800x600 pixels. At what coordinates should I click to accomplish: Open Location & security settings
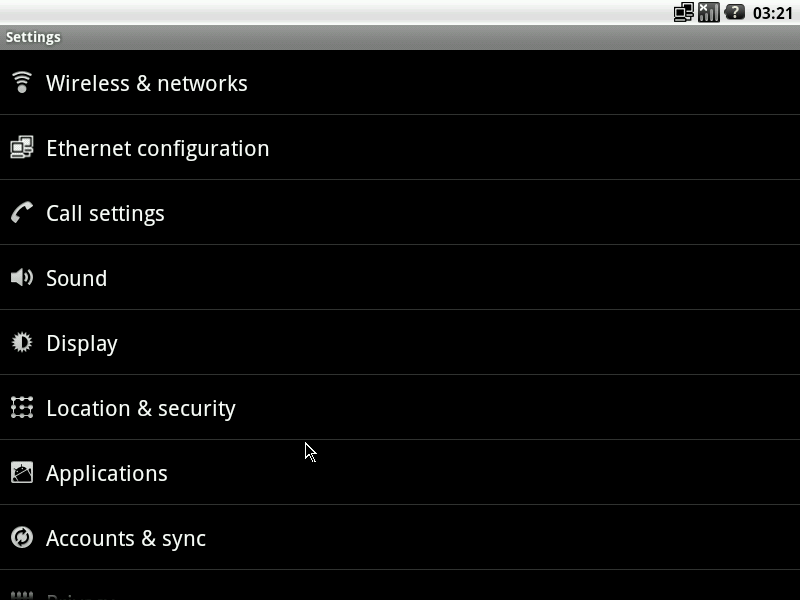pyautogui.click(x=400, y=408)
